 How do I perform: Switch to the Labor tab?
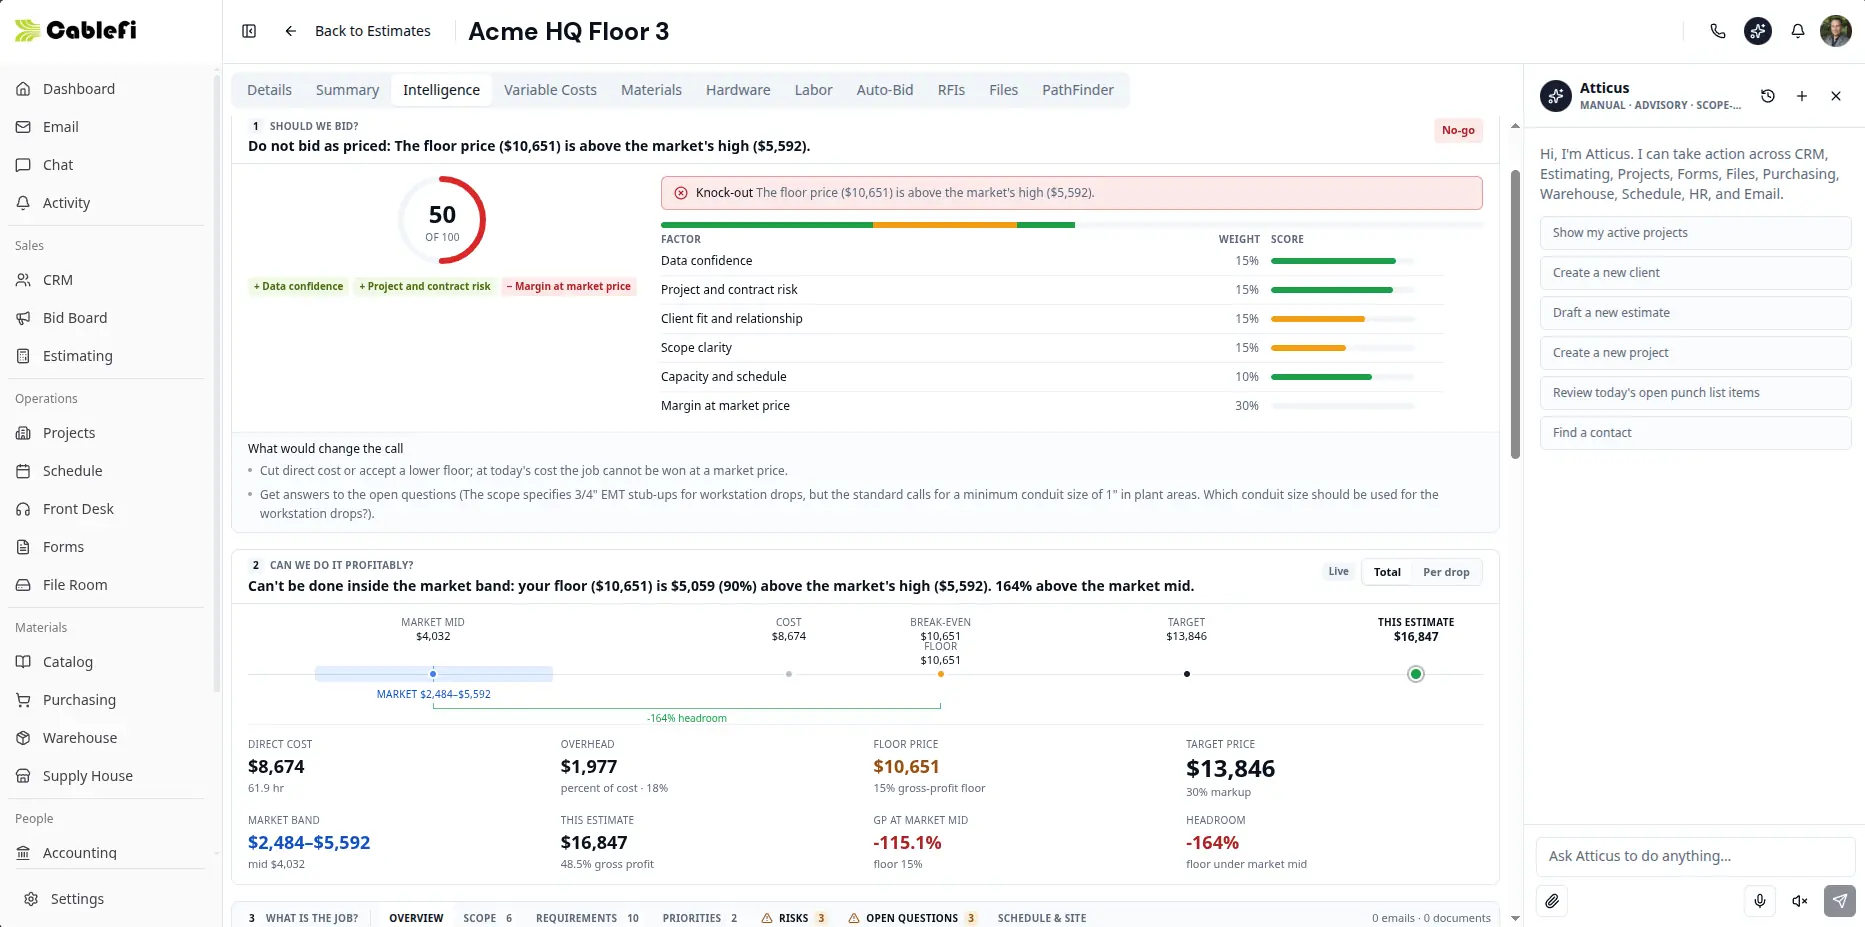[x=813, y=90]
